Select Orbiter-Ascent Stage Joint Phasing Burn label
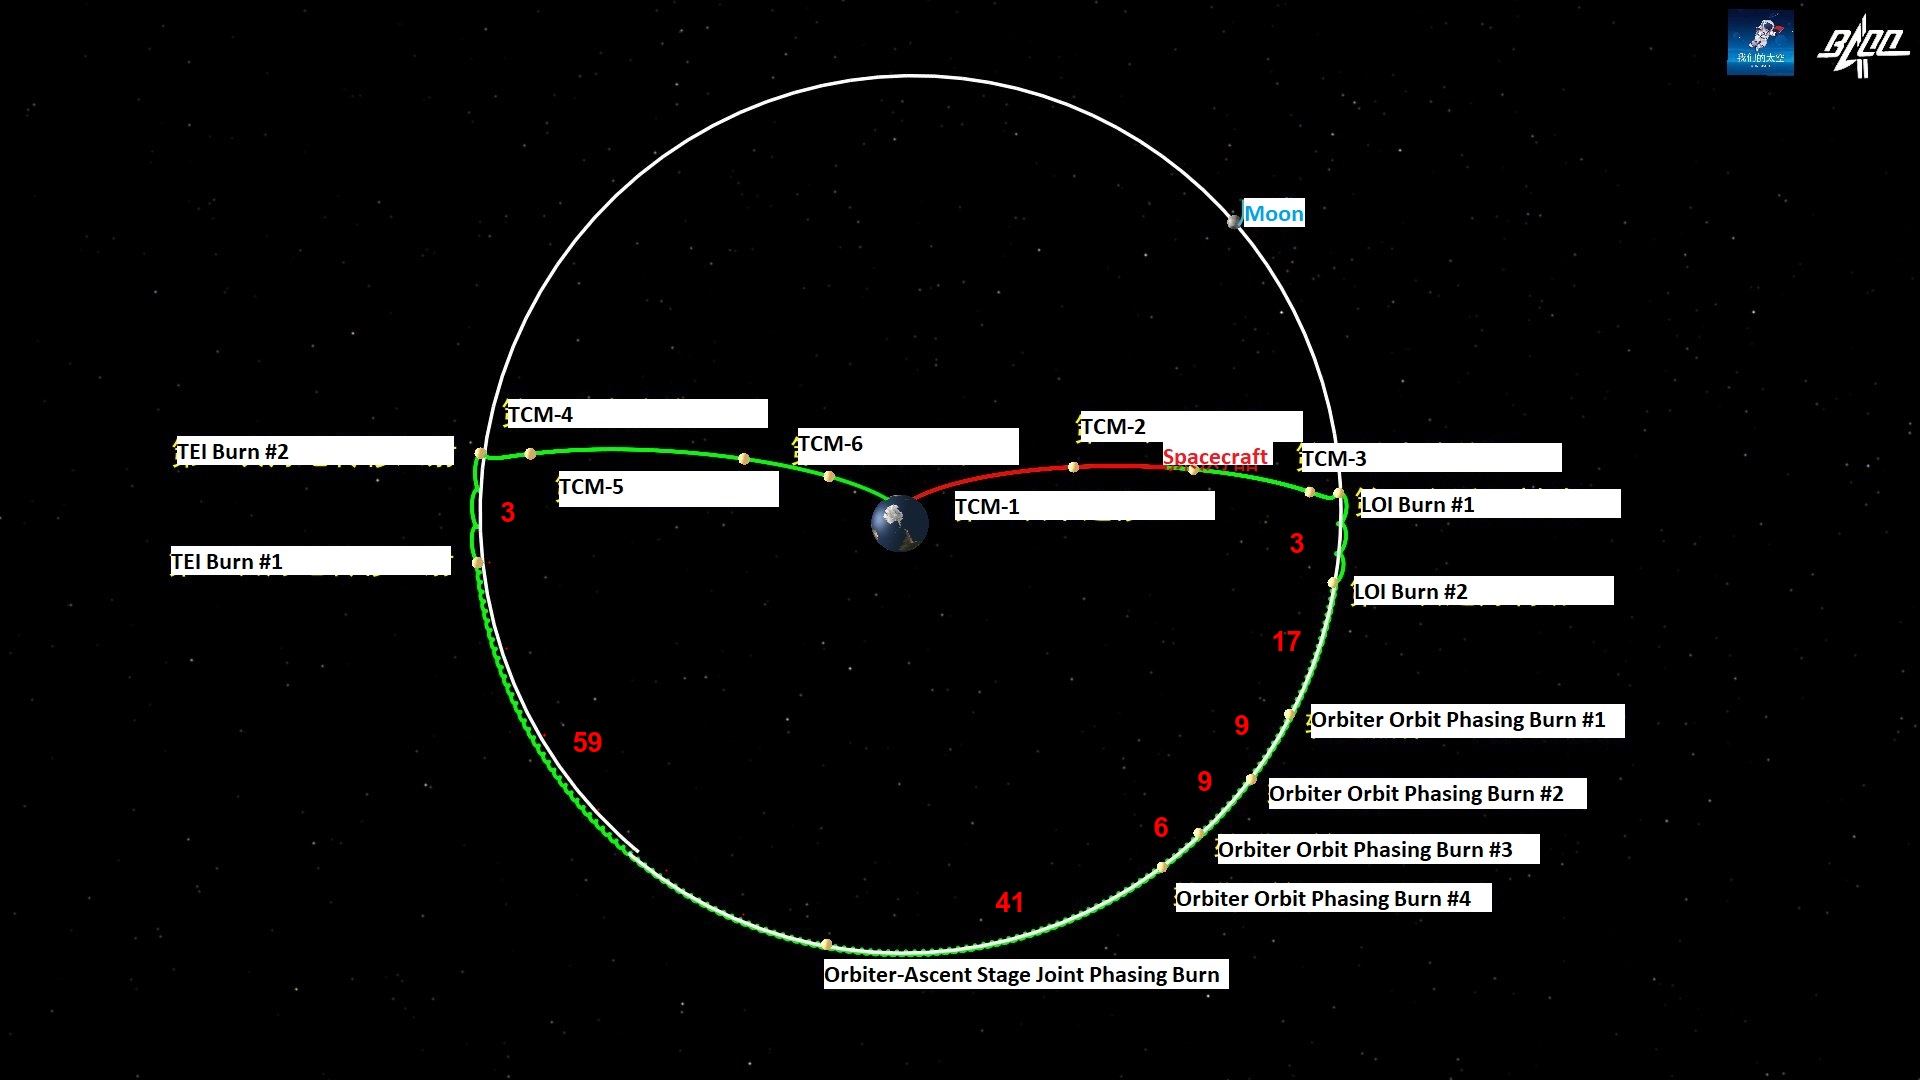 pyautogui.click(x=1026, y=974)
